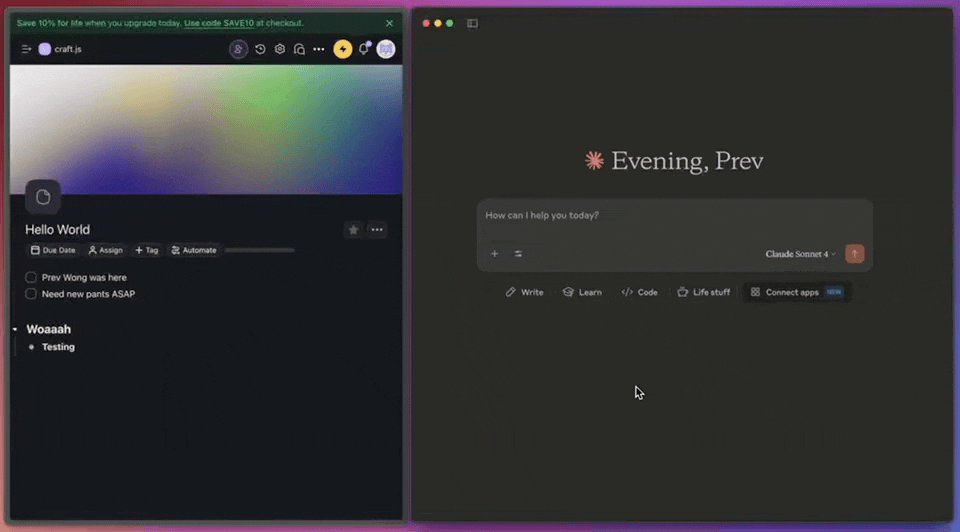Screen dimensions: 960x532
Task: Check the 'Need new pants ASAP' checkbox
Action: point(31,294)
